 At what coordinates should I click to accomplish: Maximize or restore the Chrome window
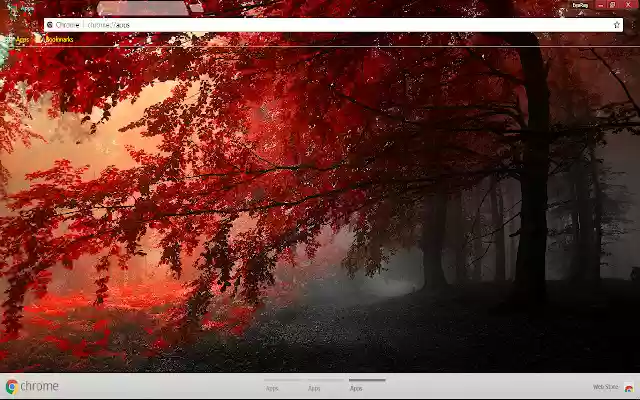click(612, 5)
